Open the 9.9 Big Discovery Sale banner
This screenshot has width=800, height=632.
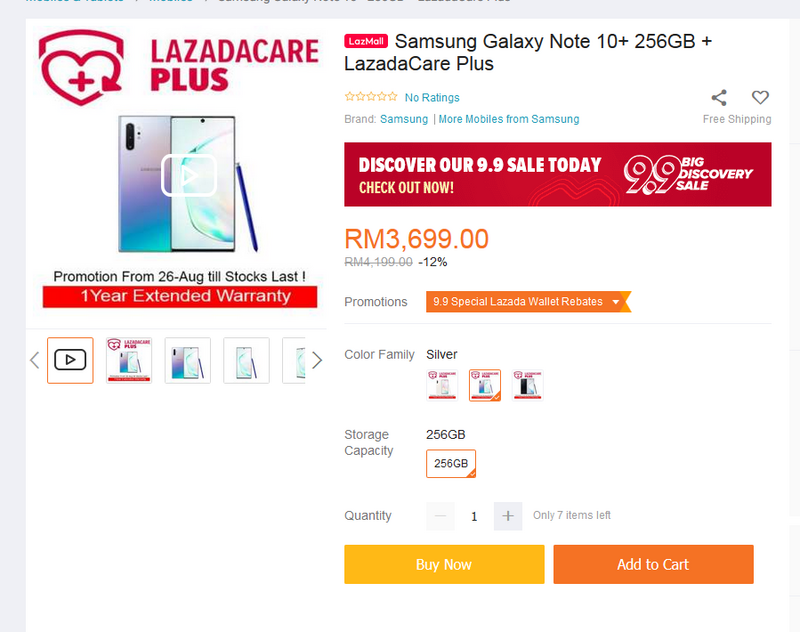tap(558, 174)
